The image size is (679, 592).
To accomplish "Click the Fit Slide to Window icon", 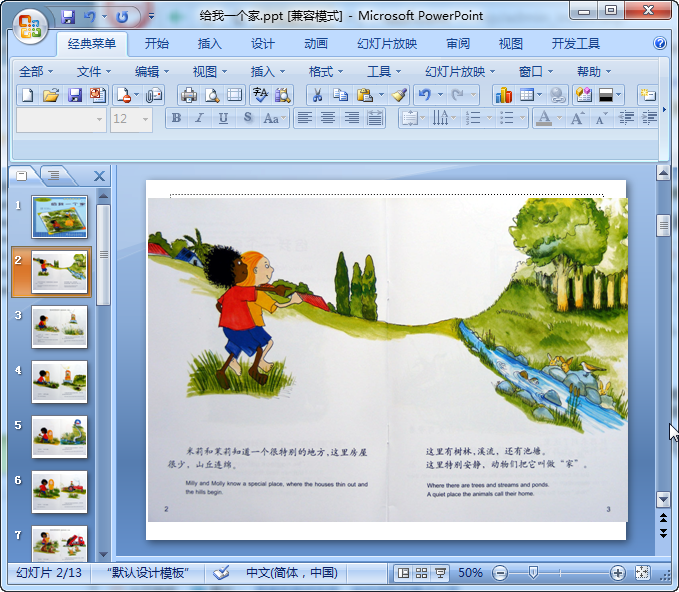I will (x=642, y=573).
